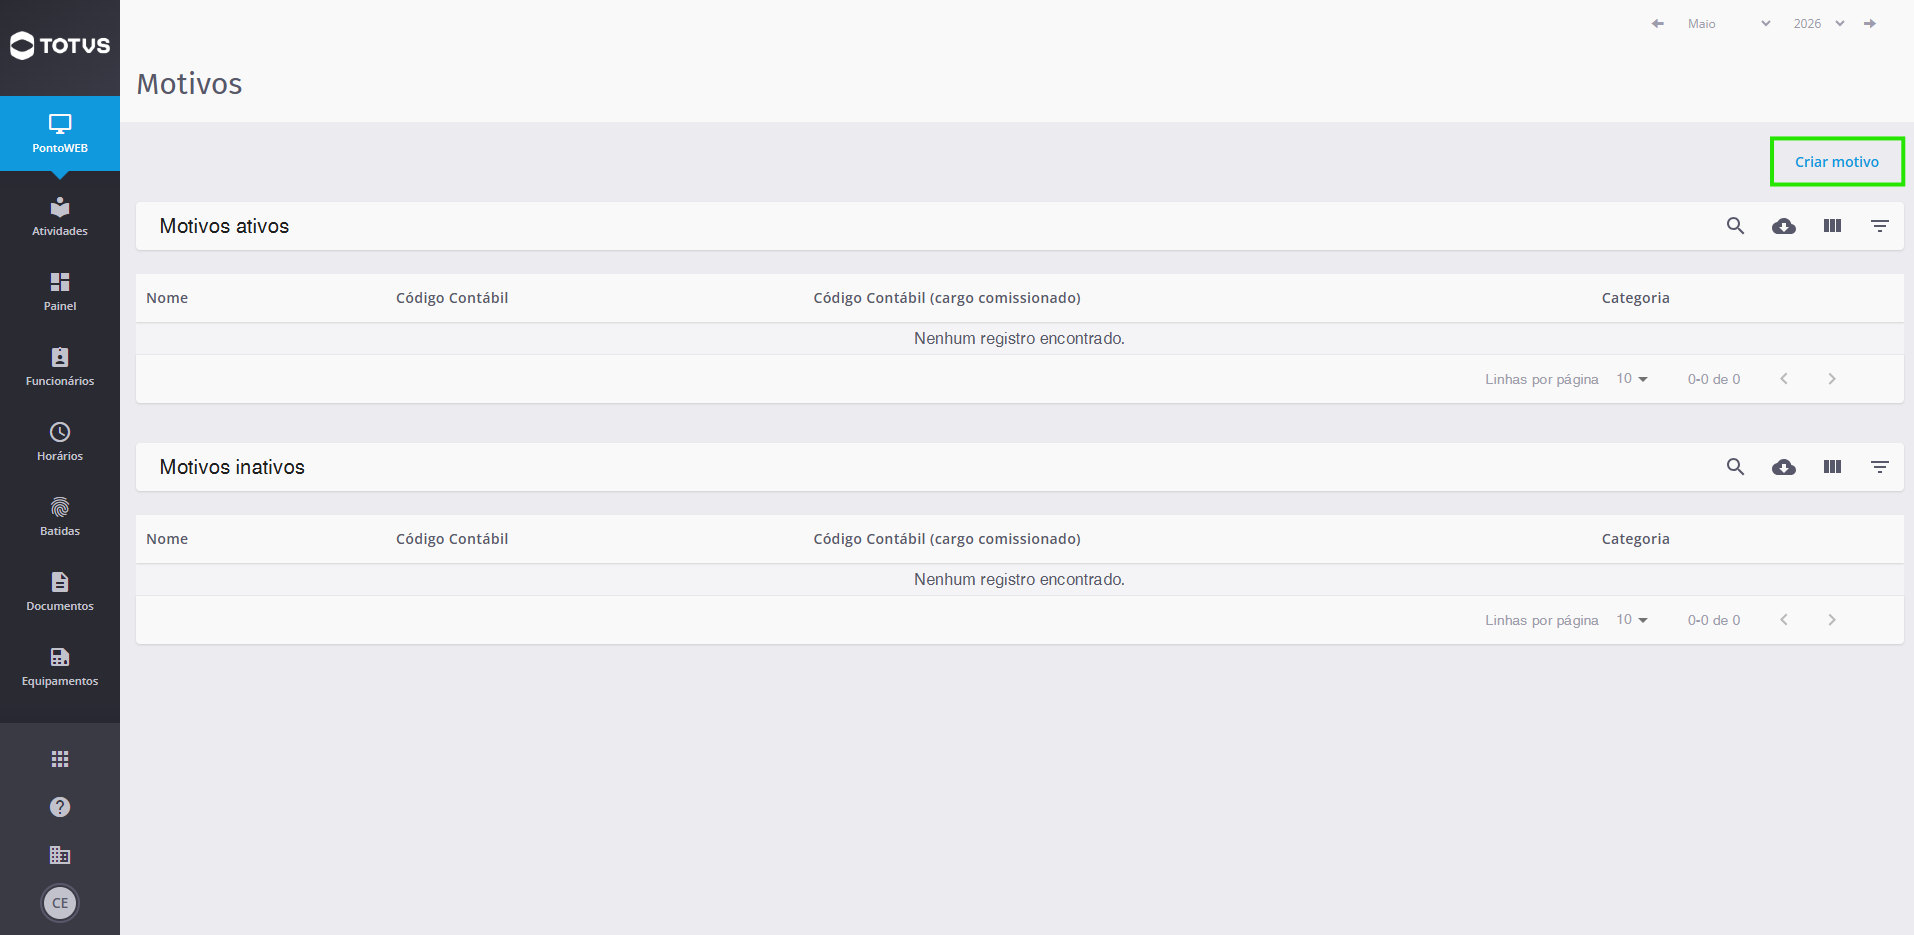This screenshot has width=1914, height=935.
Task: Show column options for Motivos inativos
Action: [x=1832, y=467]
